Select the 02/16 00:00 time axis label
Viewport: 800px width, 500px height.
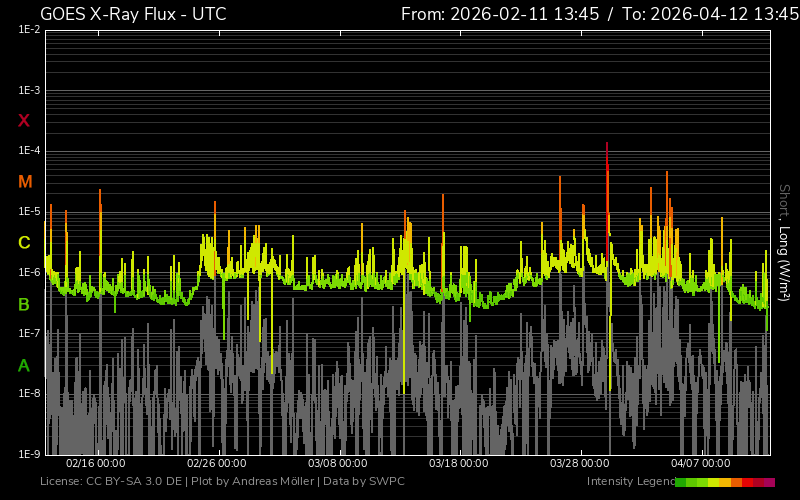point(96,464)
